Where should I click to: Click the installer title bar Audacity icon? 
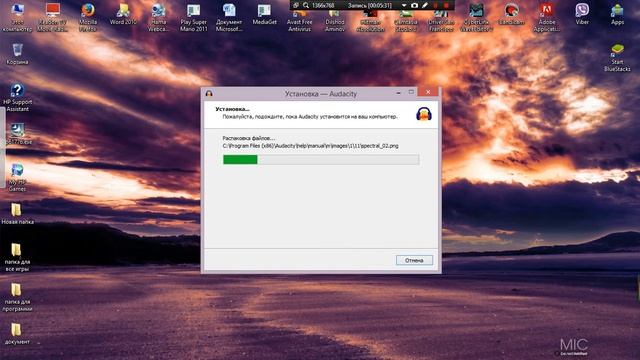[x=209, y=94]
